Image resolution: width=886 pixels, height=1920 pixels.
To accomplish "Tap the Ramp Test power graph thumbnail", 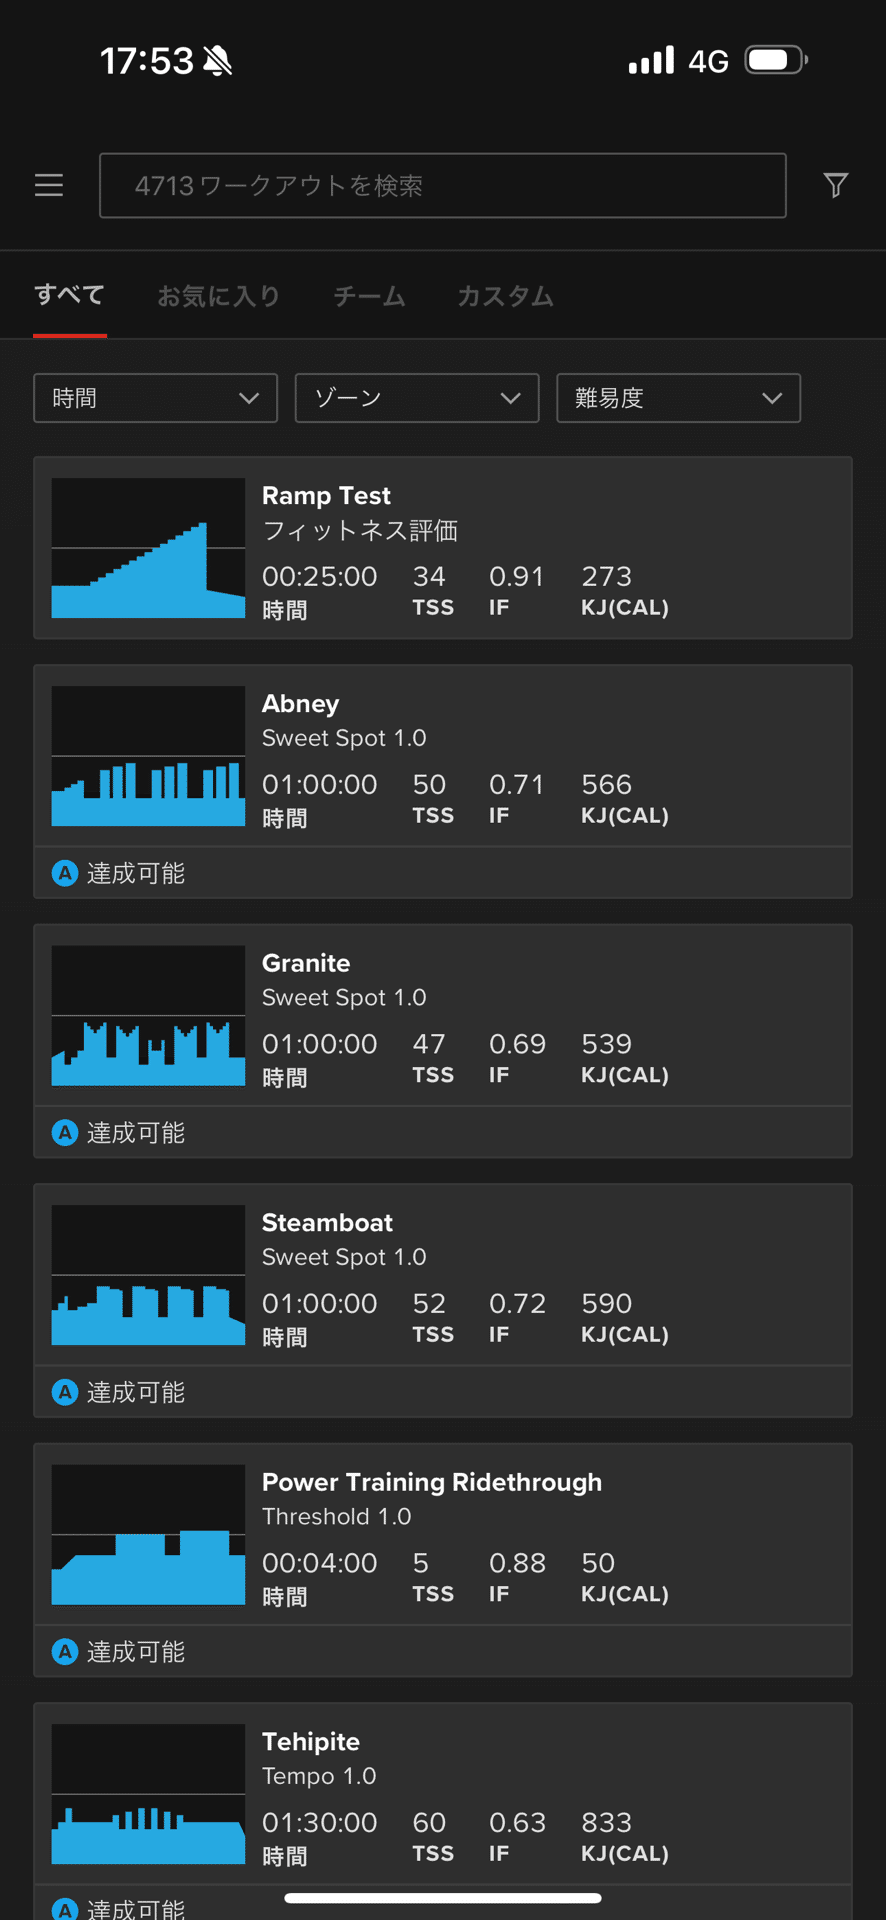I will (x=148, y=548).
